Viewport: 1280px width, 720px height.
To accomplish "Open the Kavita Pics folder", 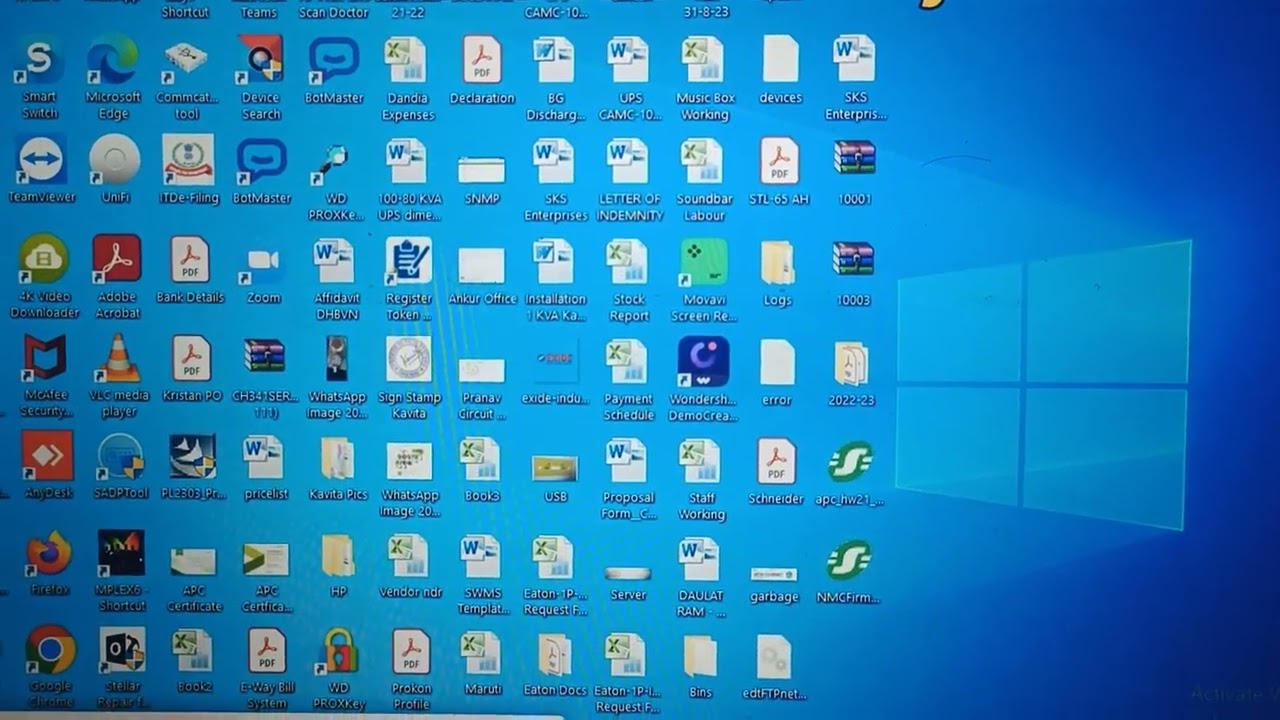I will click(338, 460).
